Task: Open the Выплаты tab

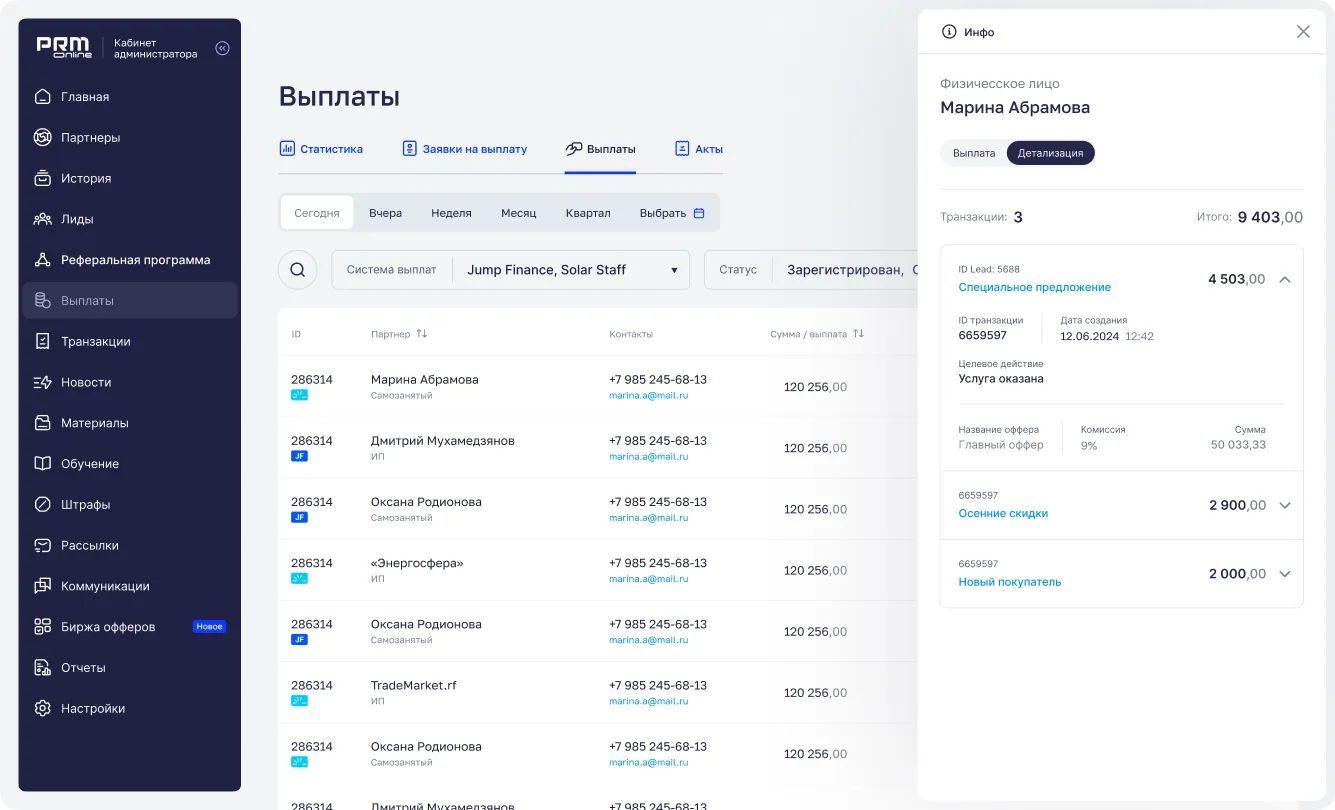Action: [601, 149]
